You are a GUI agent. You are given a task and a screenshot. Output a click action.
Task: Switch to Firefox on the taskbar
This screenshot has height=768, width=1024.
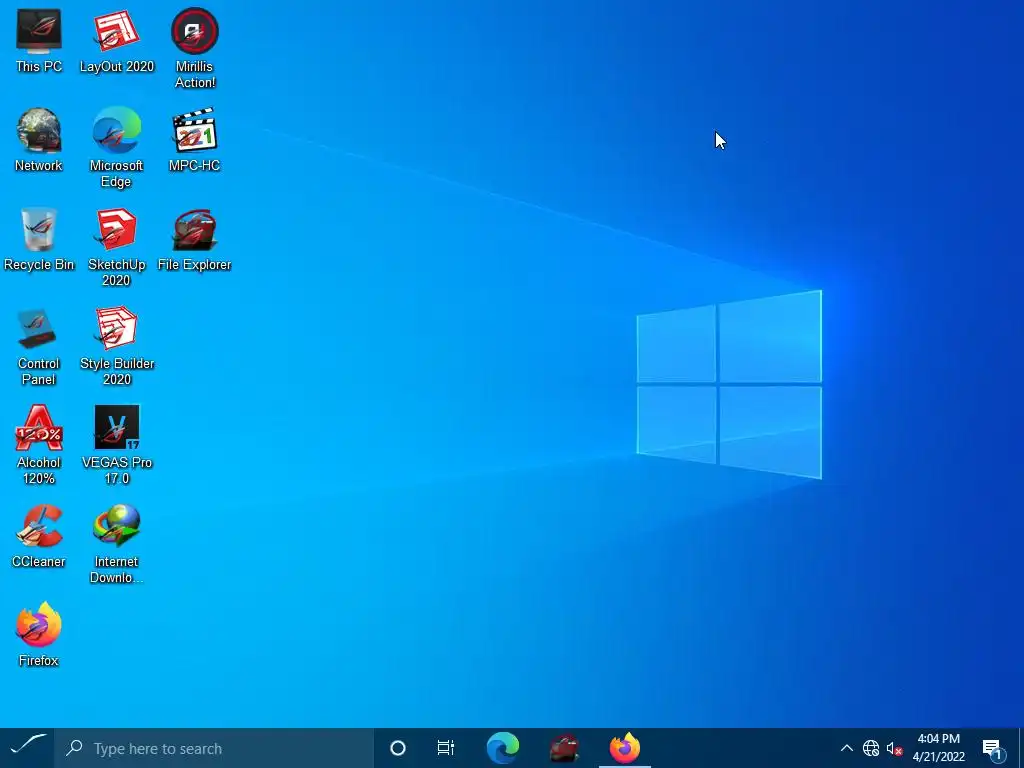pyautogui.click(x=625, y=748)
